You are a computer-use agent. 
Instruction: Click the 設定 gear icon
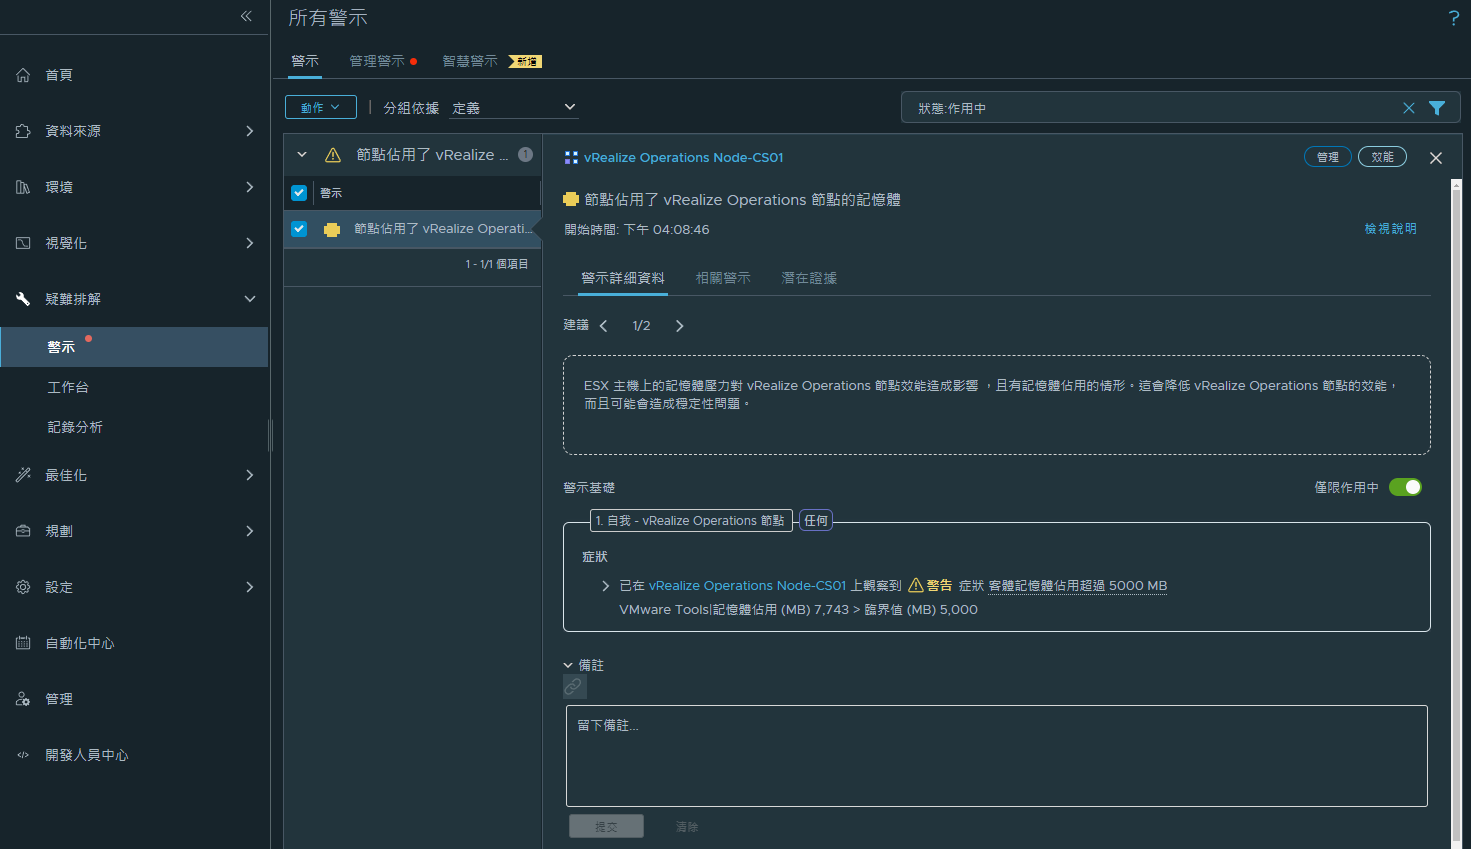click(x=23, y=587)
